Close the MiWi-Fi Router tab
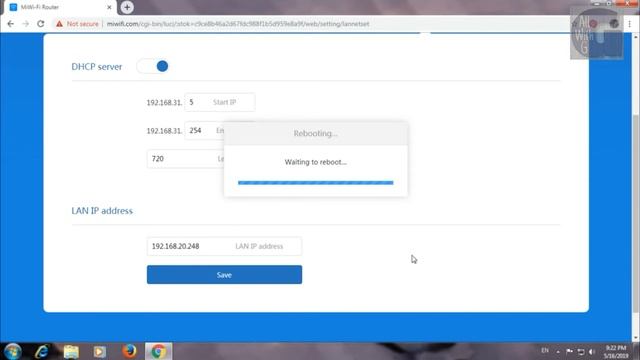Viewport: 640px width, 360px height. (109, 7)
